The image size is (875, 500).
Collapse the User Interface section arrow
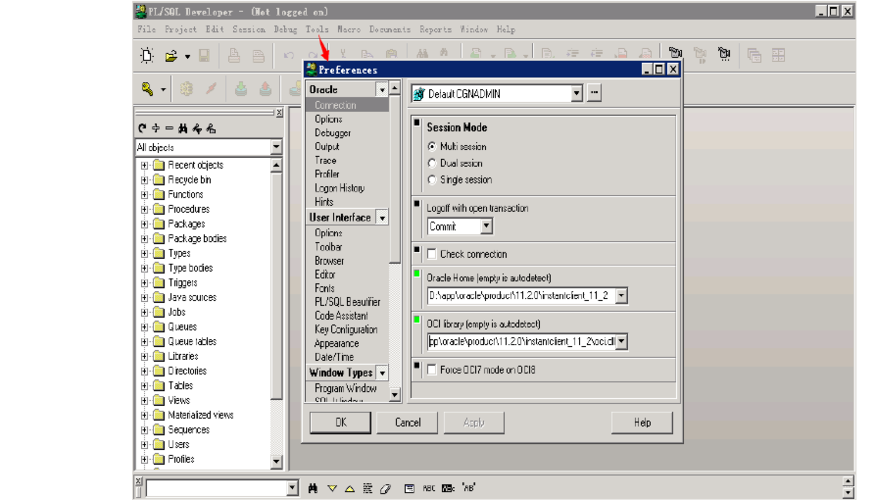point(382,218)
